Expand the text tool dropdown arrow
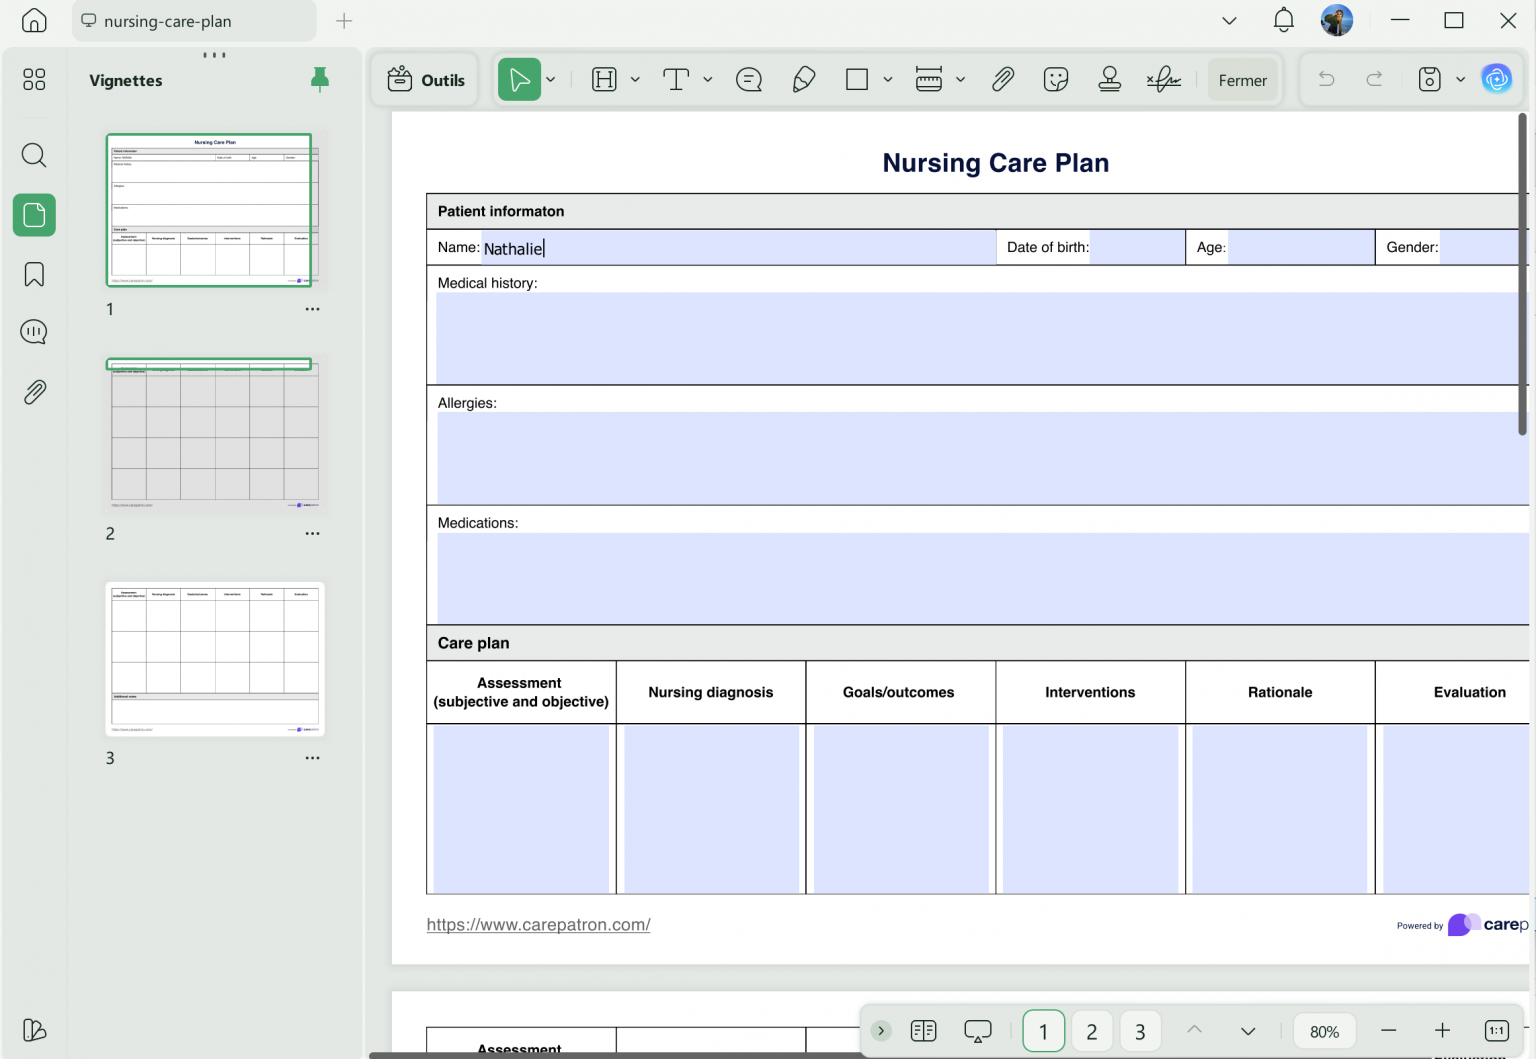 (x=708, y=80)
